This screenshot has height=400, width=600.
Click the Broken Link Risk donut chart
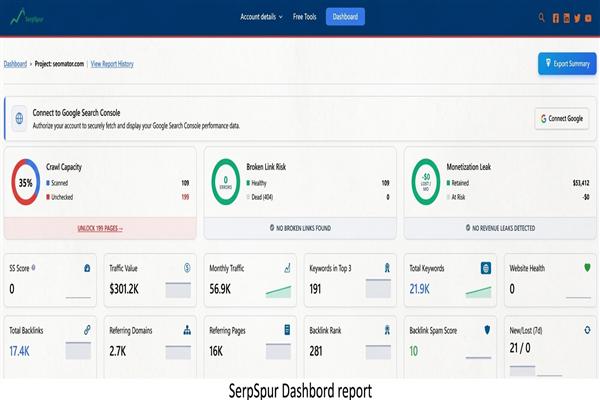pyautogui.click(x=226, y=182)
